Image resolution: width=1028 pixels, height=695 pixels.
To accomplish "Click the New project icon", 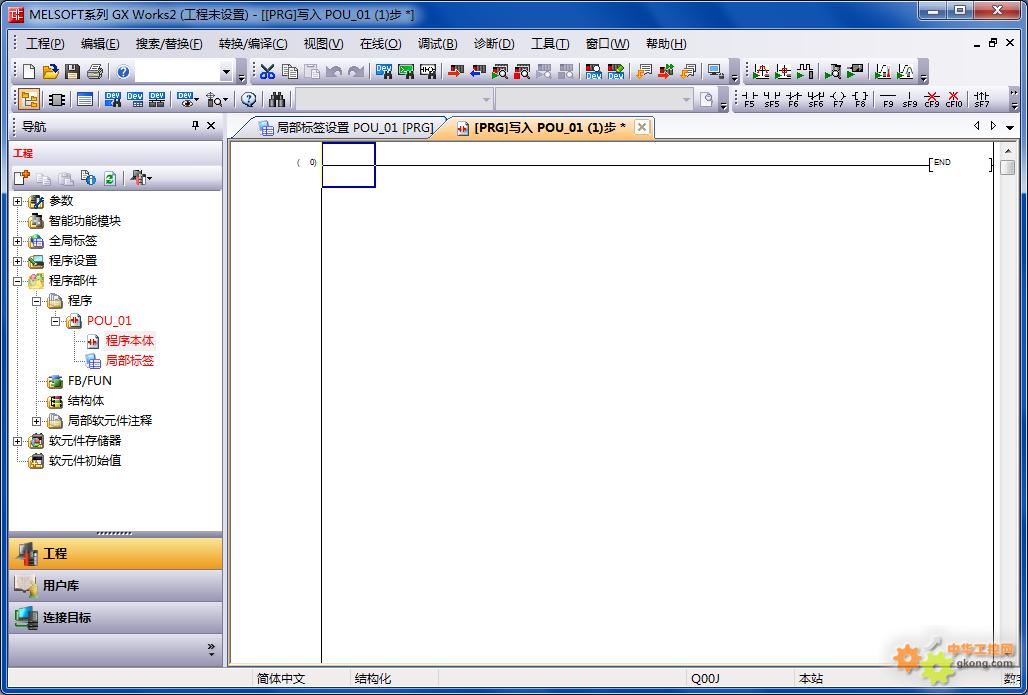I will tap(29, 71).
